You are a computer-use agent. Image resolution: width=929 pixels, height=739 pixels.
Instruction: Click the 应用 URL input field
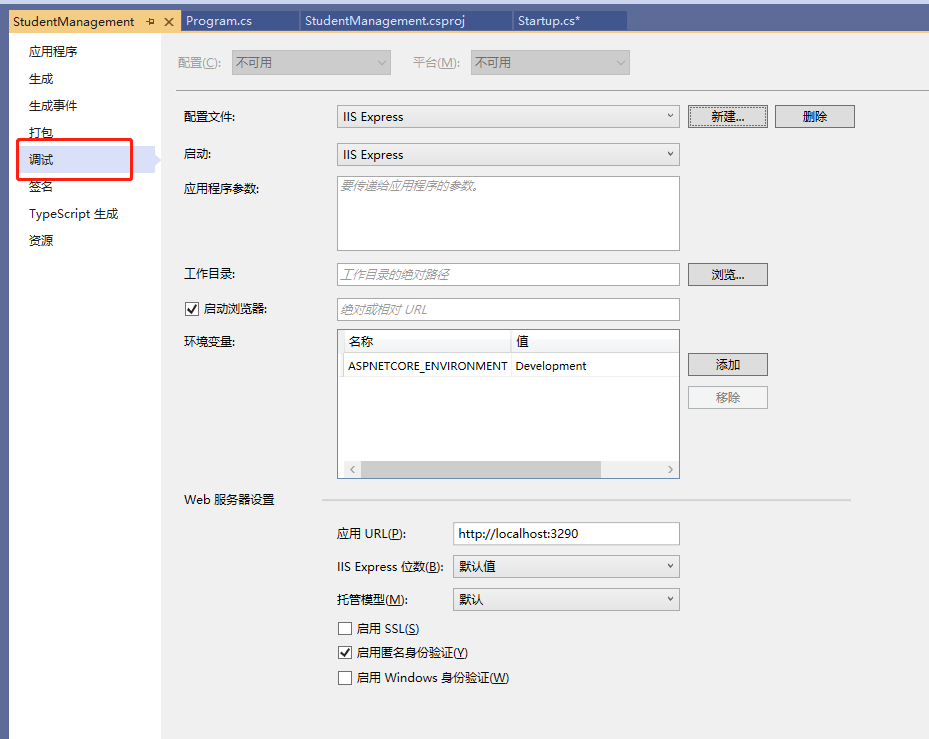pos(566,533)
